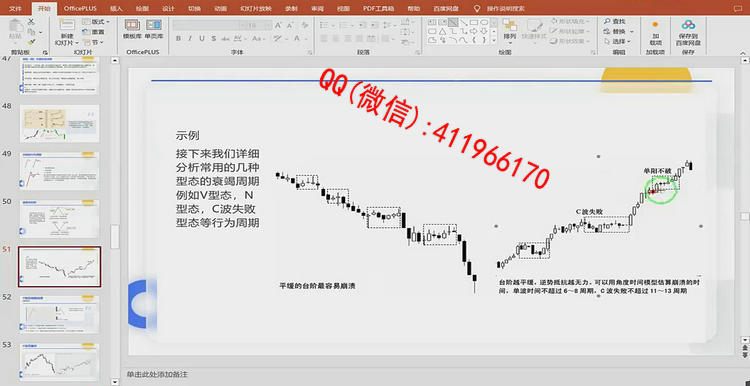Click the 查找 find magnifier icon

[x=607, y=22]
